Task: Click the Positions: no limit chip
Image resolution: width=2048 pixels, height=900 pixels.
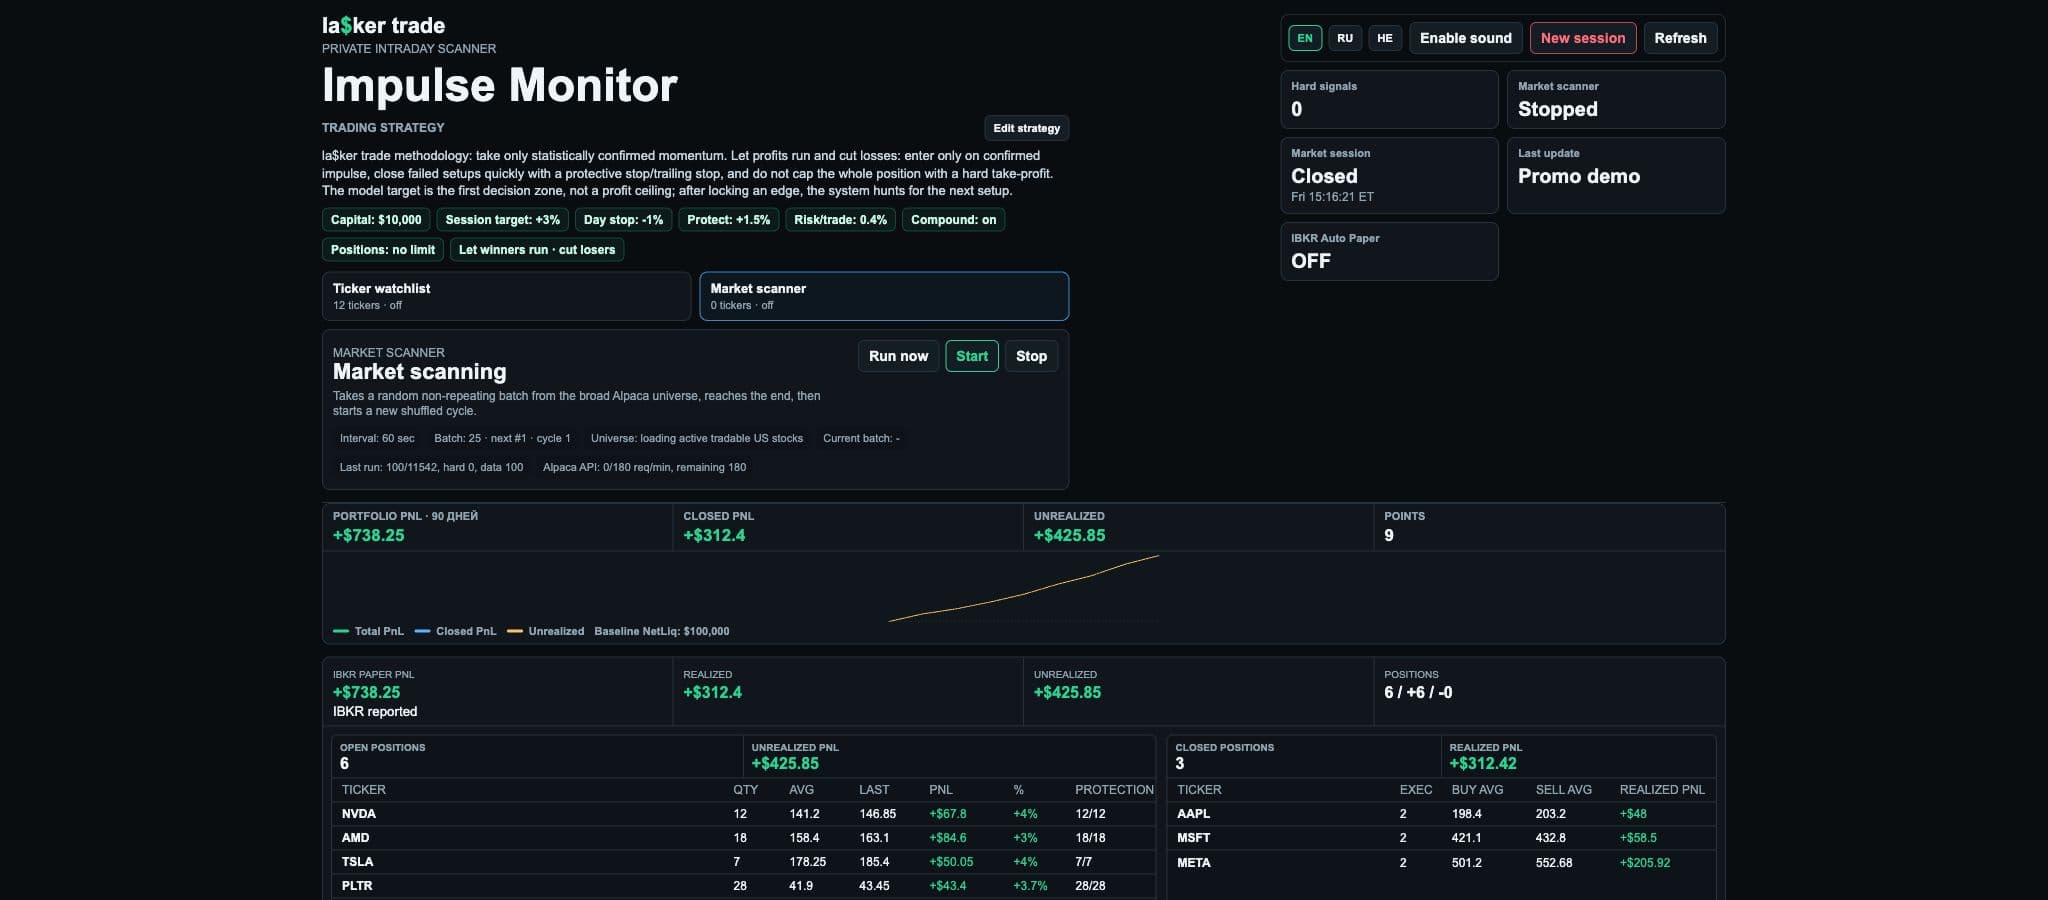Action: pos(383,250)
